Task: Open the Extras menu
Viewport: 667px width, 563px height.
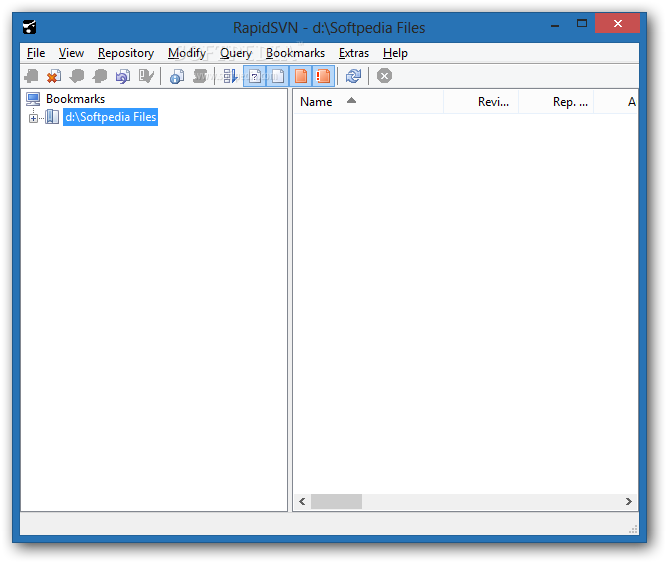Action: coord(353,53)
